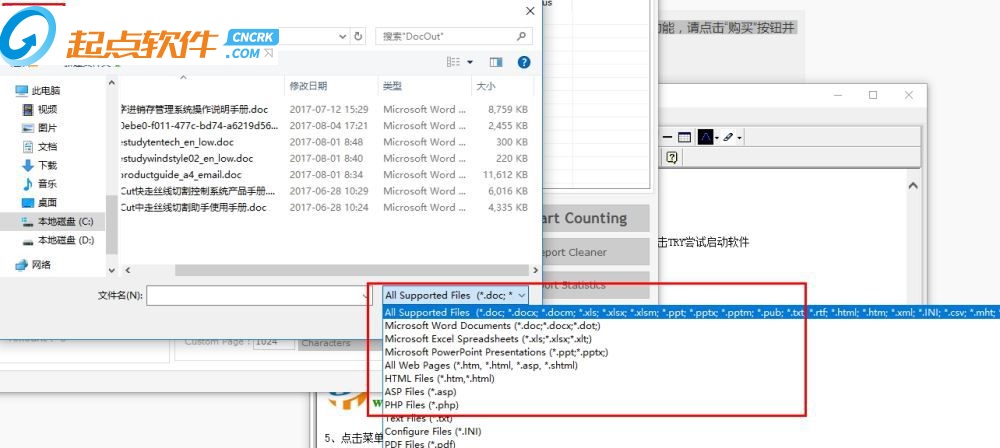Expand the file name combo box arrow

pos(363,296)
